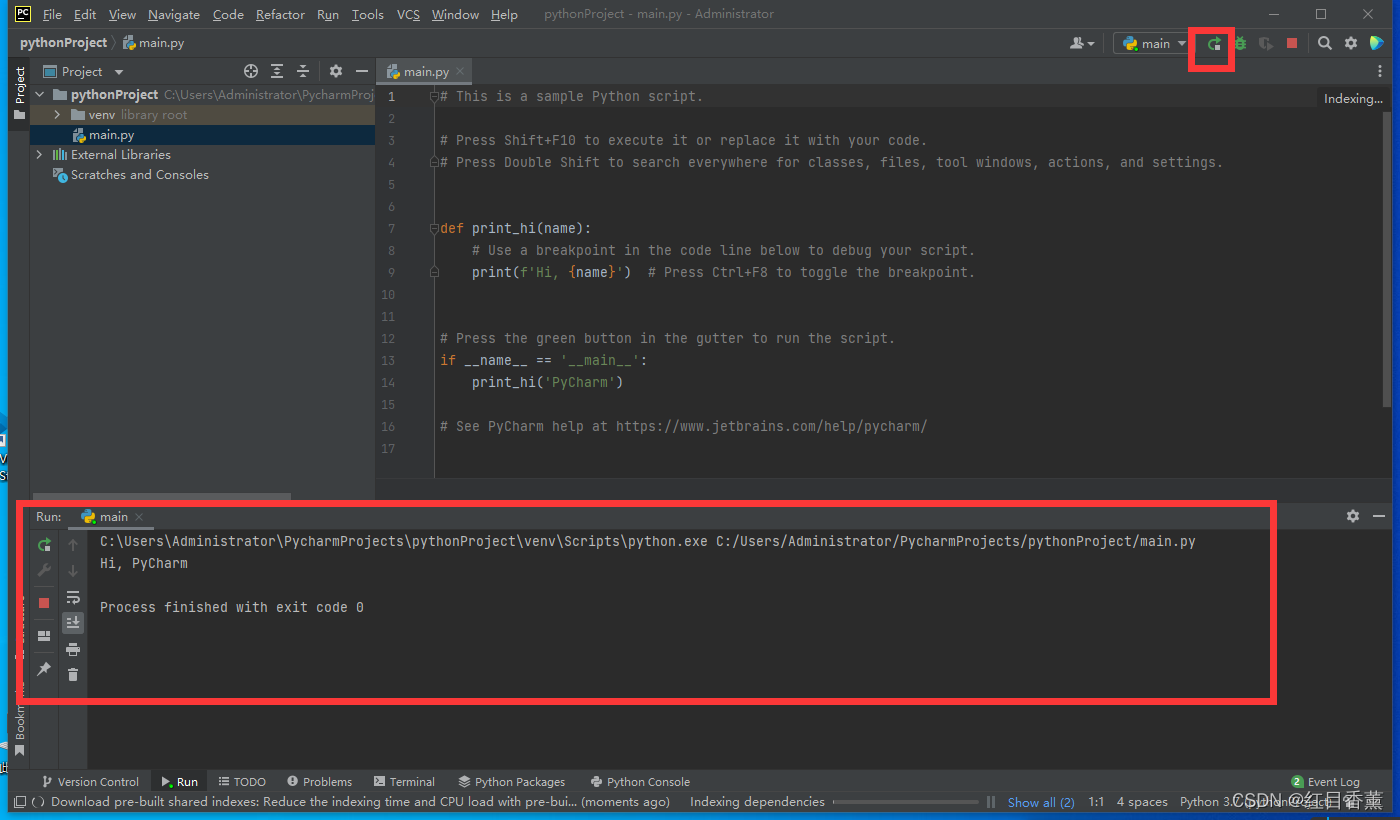Run with coverage from the top toolbar
The width and height of the screenshot is (1400, 820).
coord(1266,44)
